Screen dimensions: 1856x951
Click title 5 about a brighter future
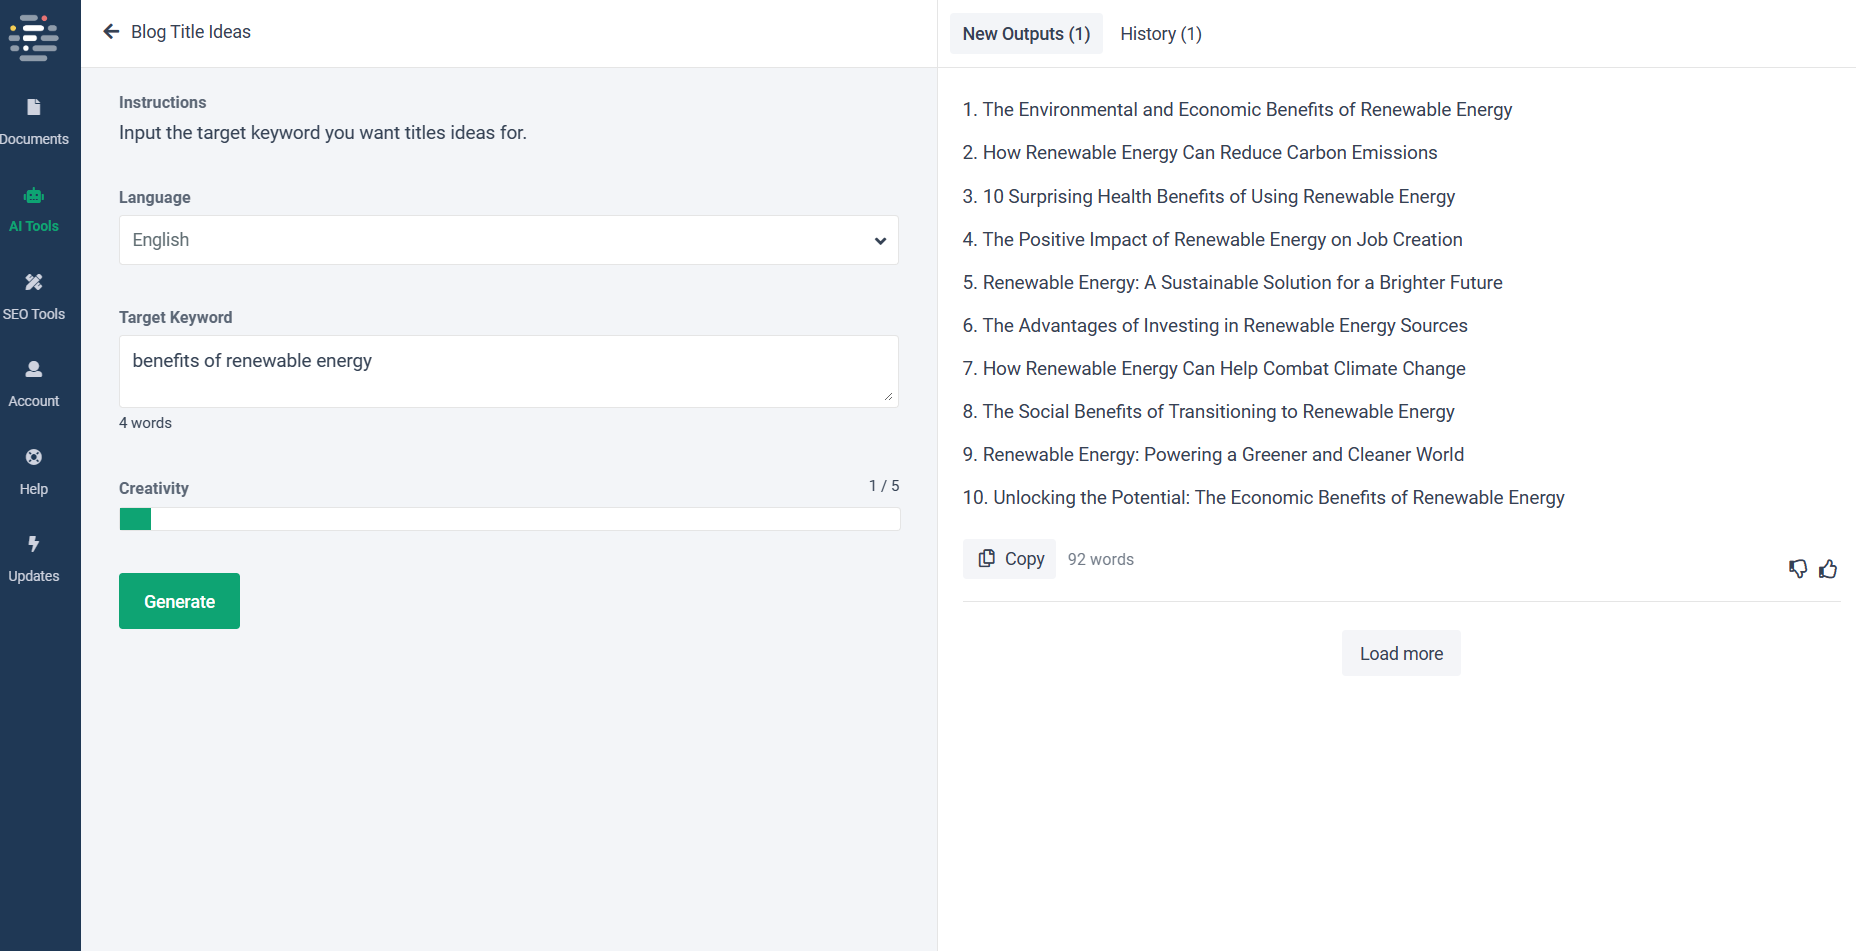click(1233, 282)
